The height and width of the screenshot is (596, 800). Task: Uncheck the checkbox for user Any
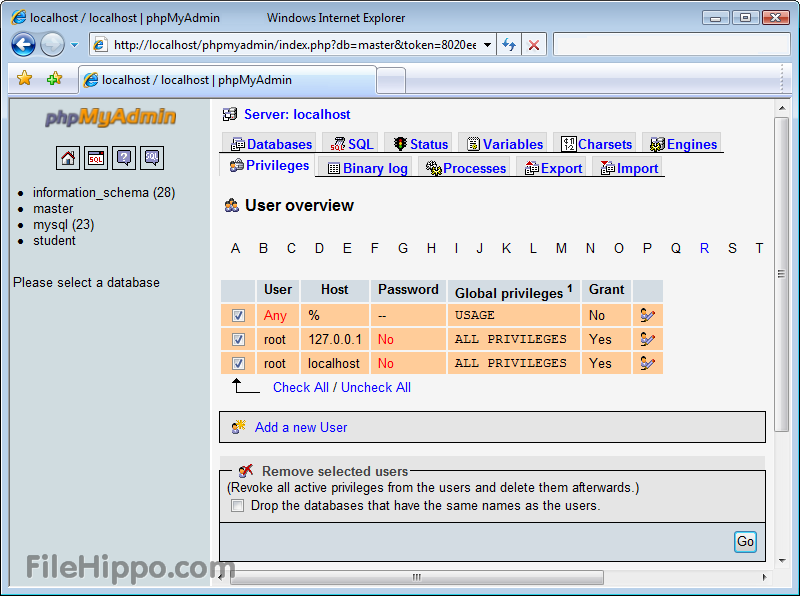coord(238,315)
